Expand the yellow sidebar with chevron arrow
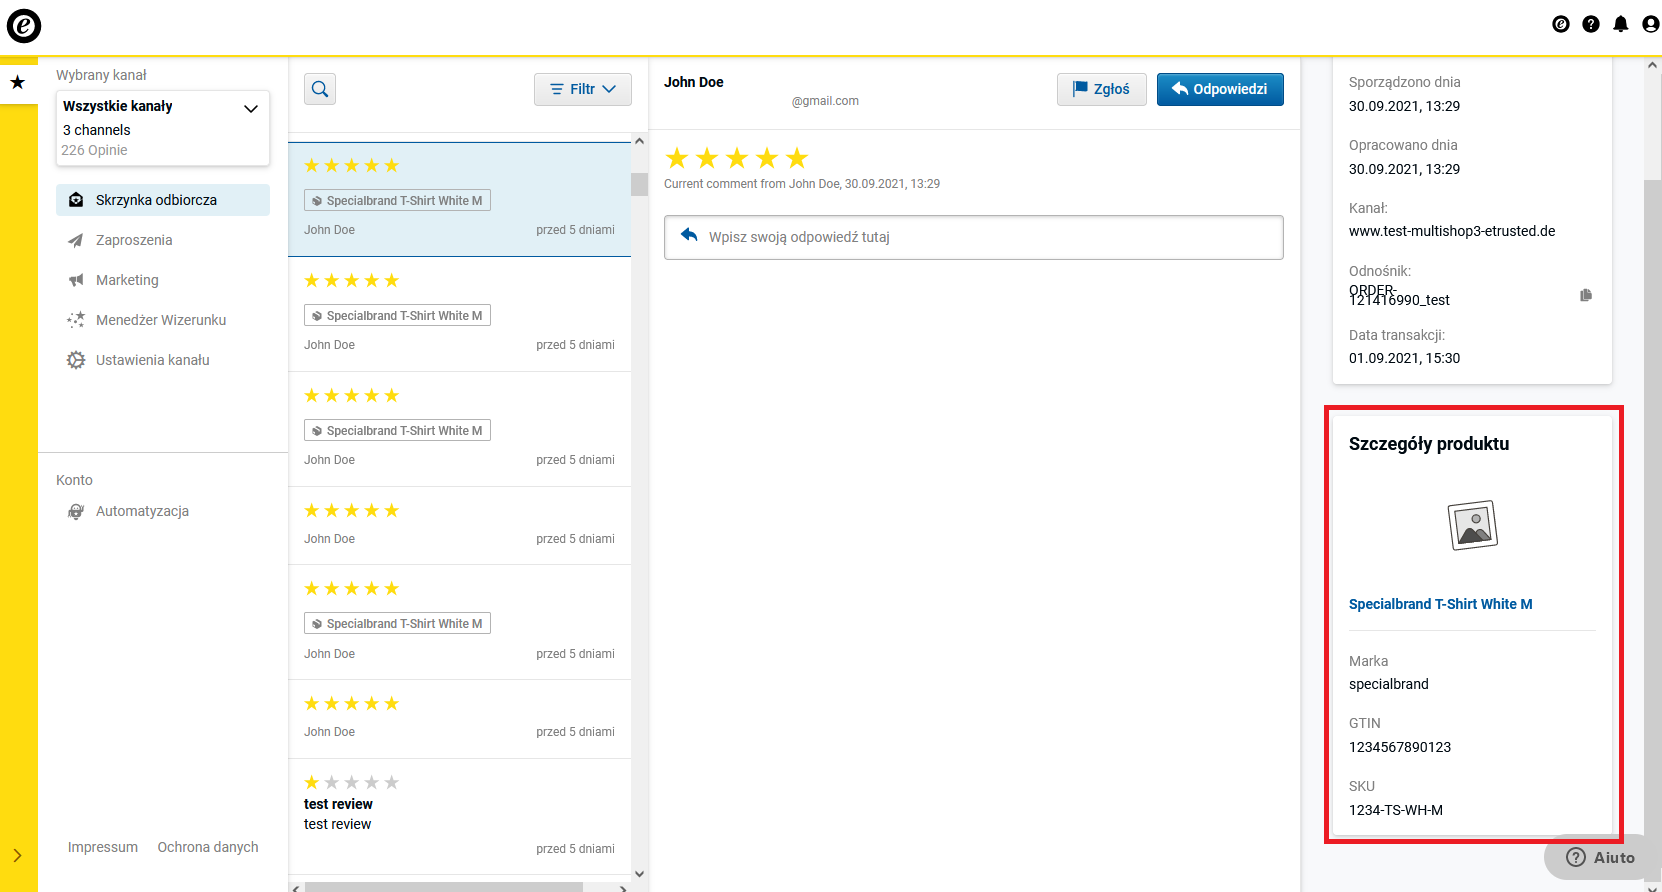Image resolution: width=1662 pixels, height=892 pixels. pyautogui.click(x=17, y=856)
